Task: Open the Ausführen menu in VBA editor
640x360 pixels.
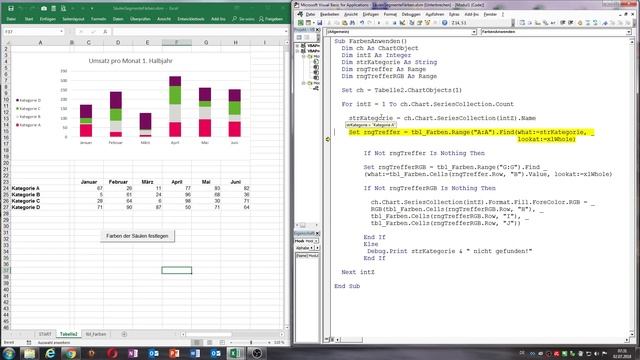Action: click(435, 14)
